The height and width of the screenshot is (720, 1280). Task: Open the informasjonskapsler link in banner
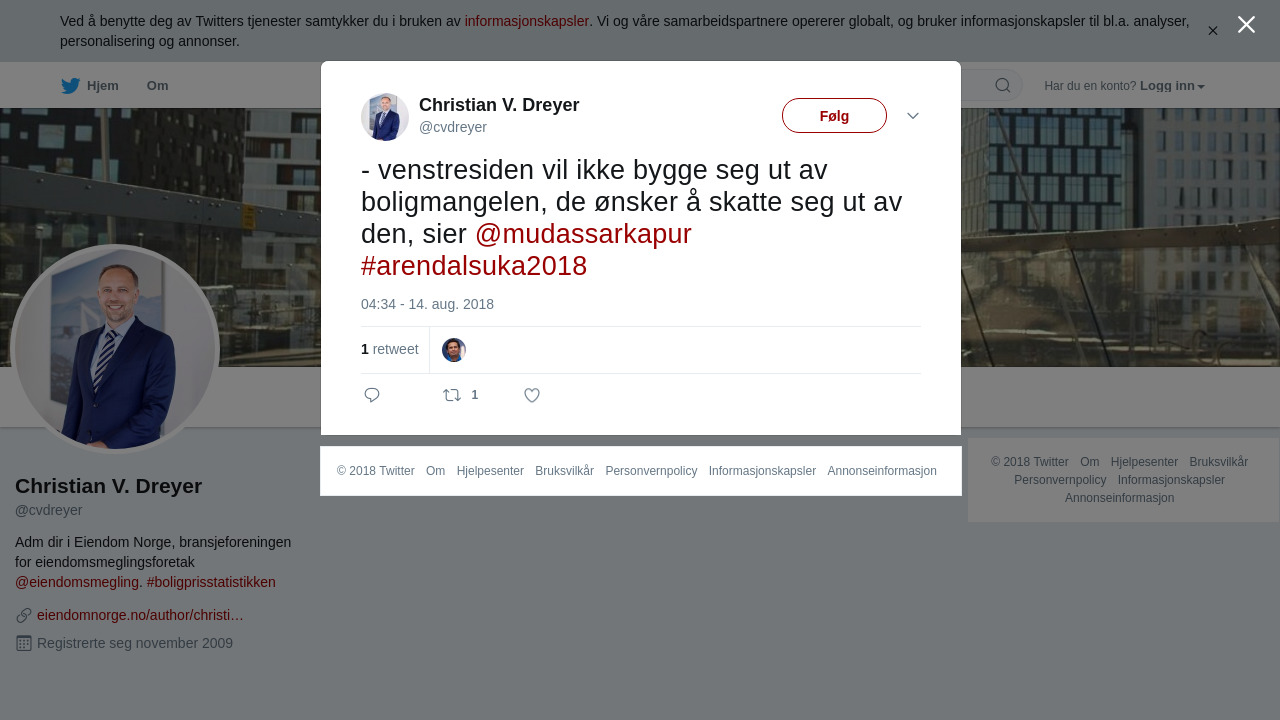click(527, 21)
